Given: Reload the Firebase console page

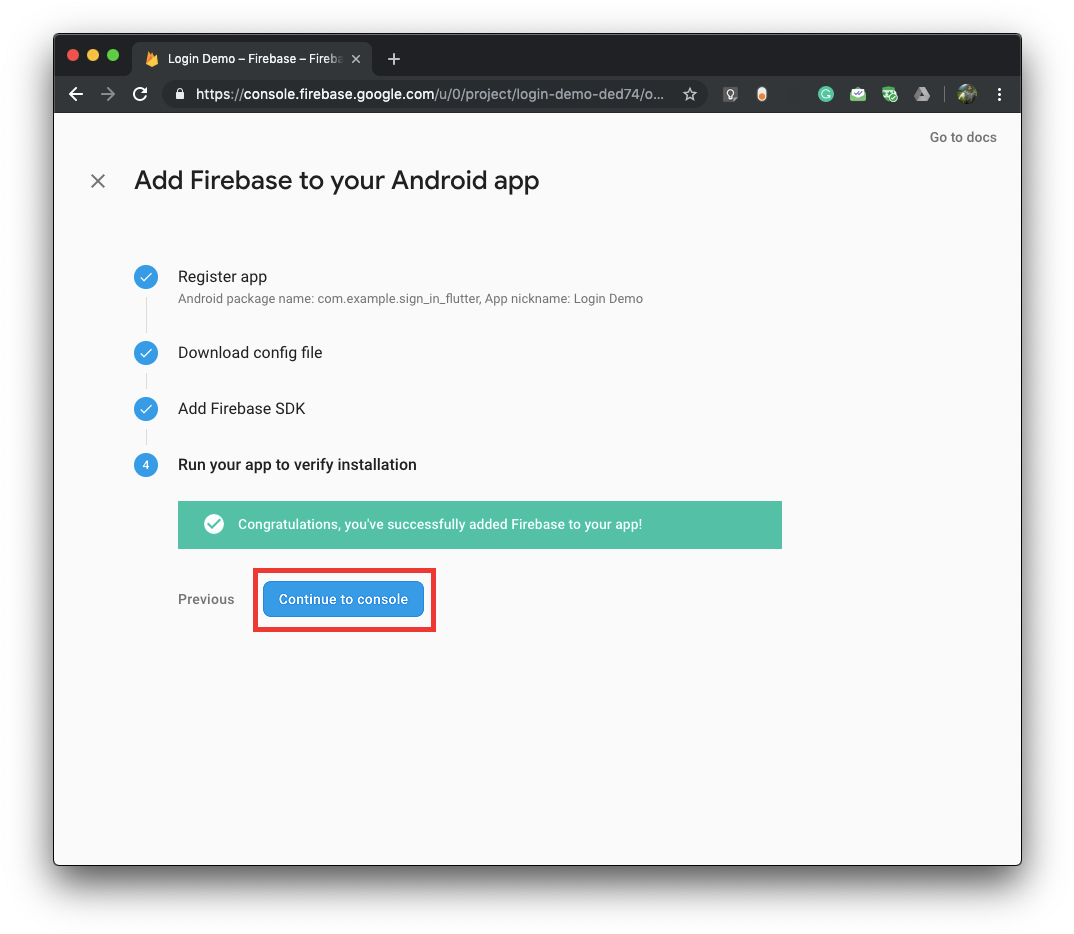Looking at the screenshot, I should coord(140,94).
